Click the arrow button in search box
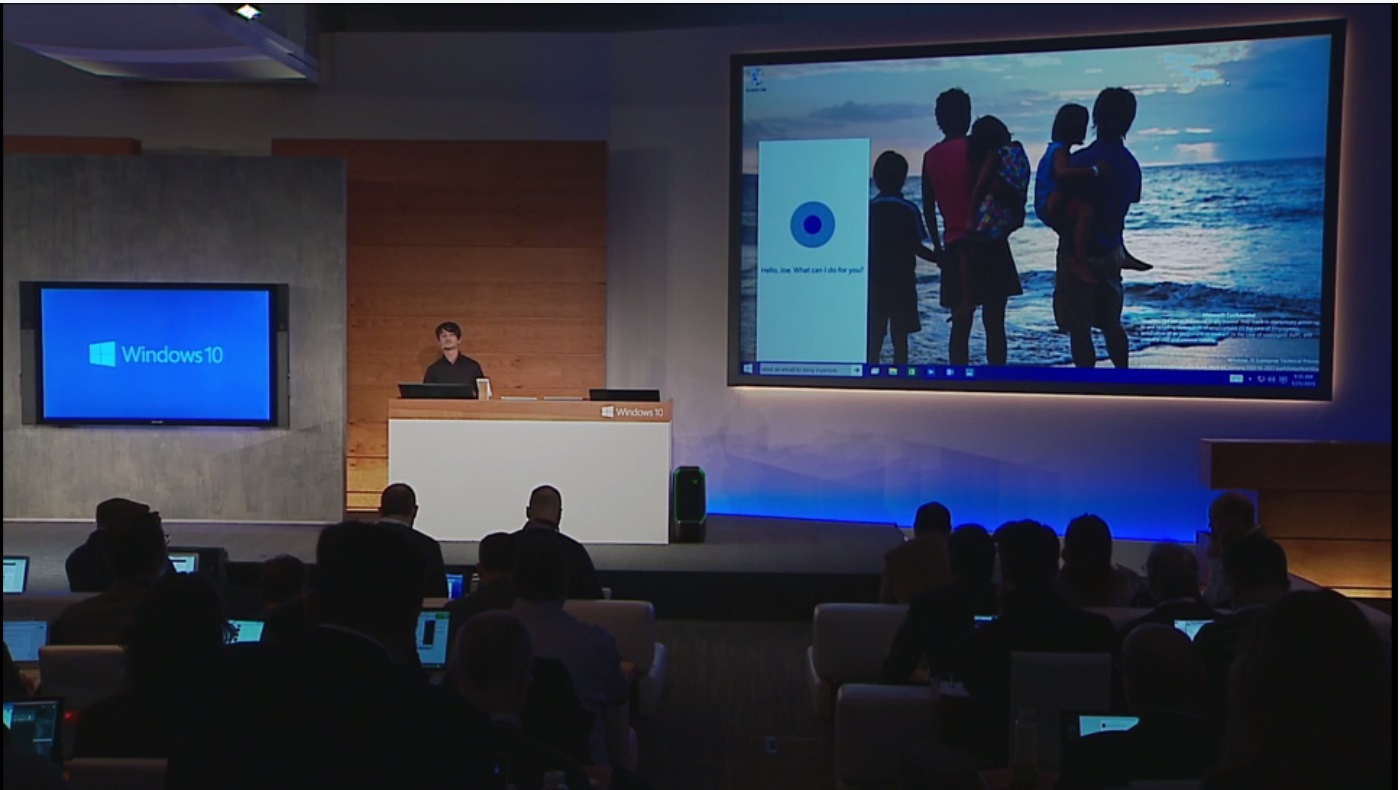This screenshot has height=790, width=1400. [x=857, y=370]
